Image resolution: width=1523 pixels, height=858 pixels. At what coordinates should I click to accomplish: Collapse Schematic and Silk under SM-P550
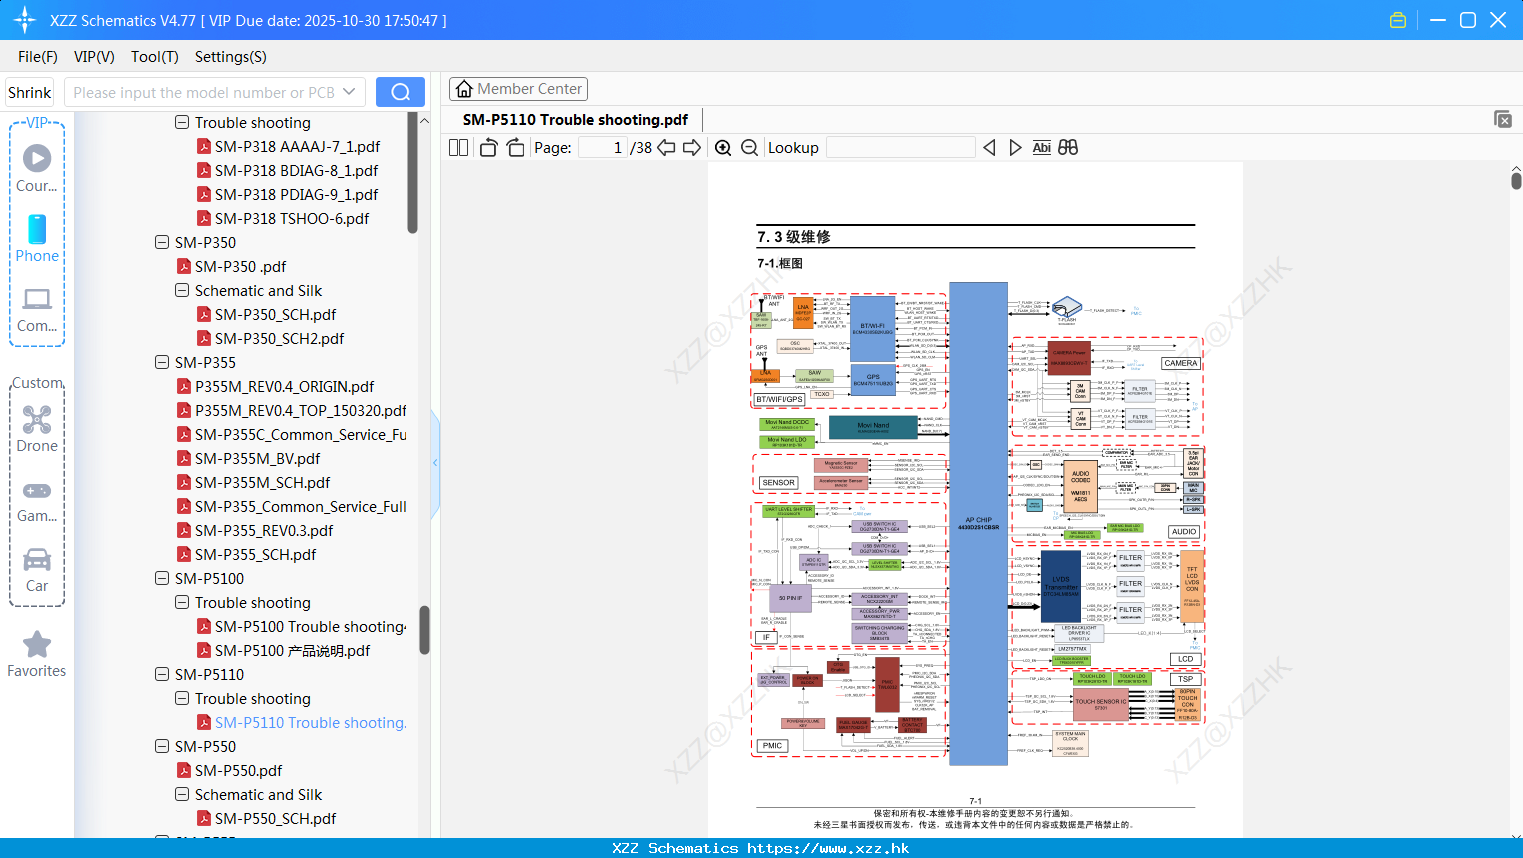(x=182, y=794)
